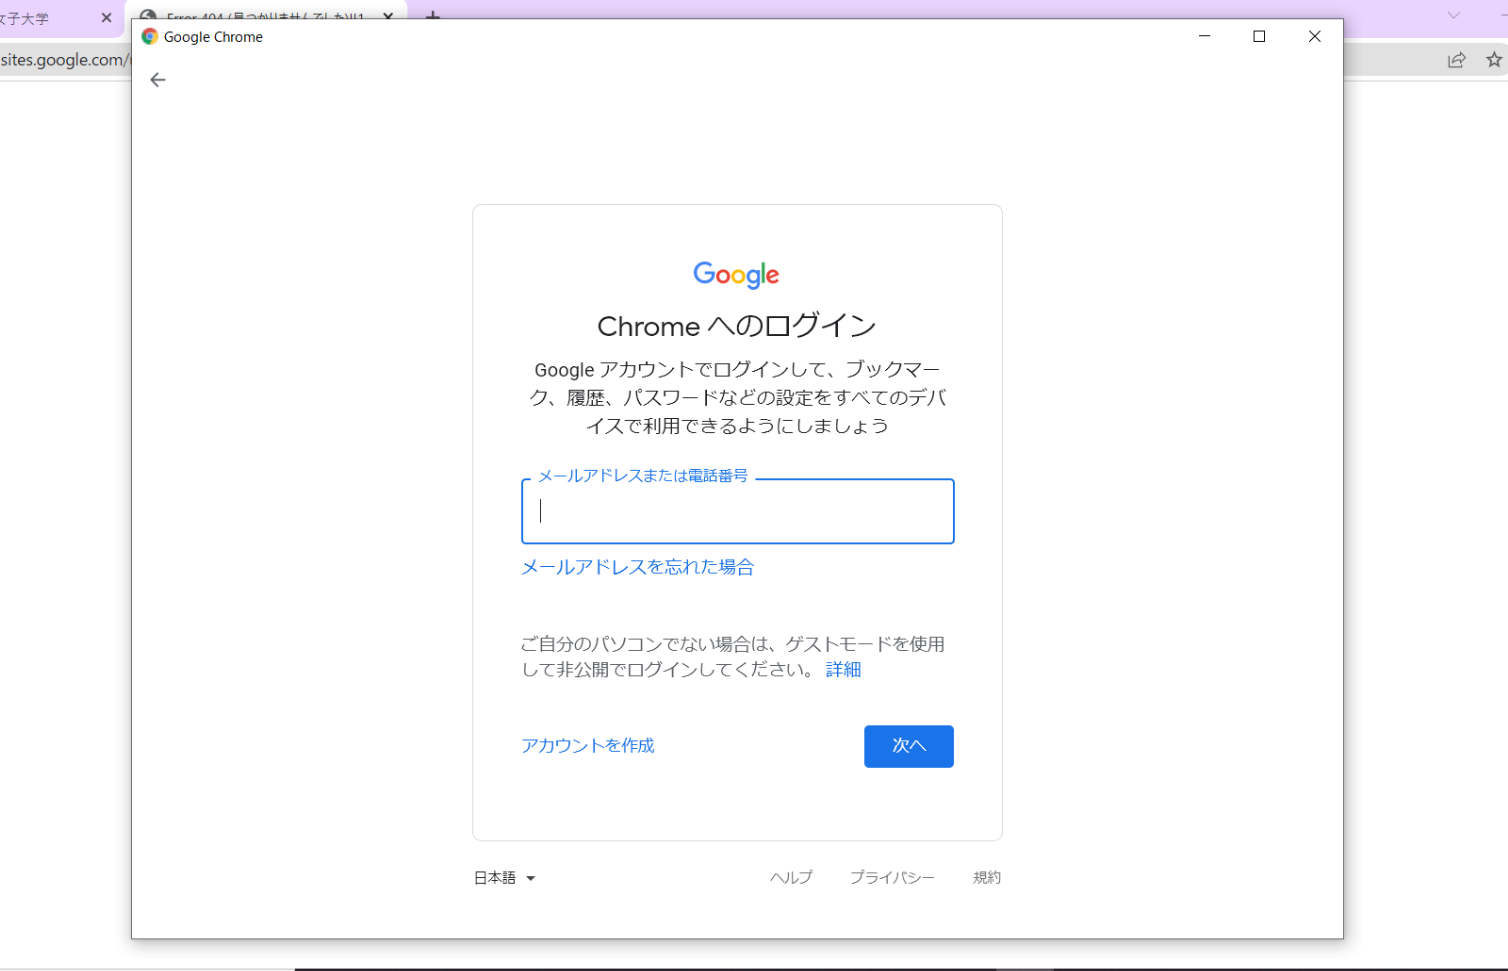Open a new tab with the plus button
Image resolution: width=1508 pixels, height=971 pixels.
pos(432,16)
